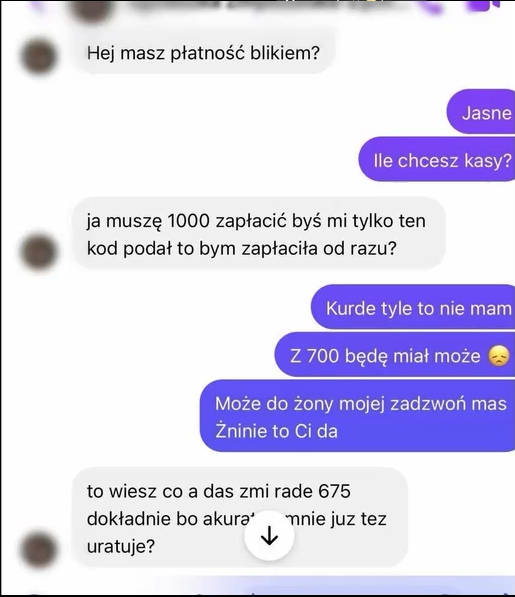Tap the sad face emoji in message
Screen dimensions: 515x597
pyautogui.click(x=499, y=356)
